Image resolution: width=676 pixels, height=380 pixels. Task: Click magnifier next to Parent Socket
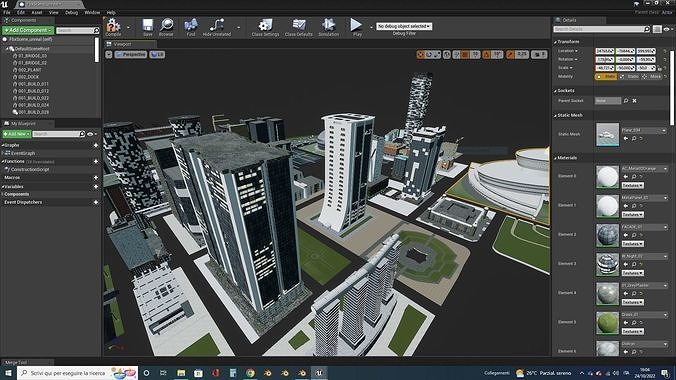626,100
